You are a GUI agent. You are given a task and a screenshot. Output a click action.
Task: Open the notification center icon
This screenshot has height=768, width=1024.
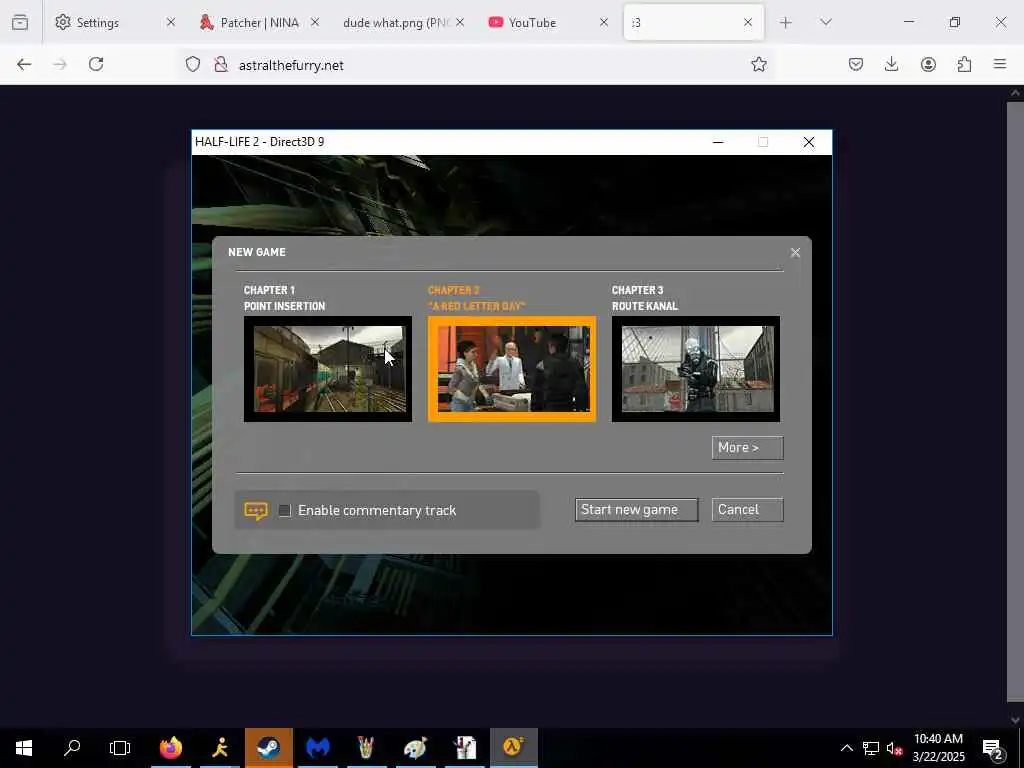click(993, 748)
